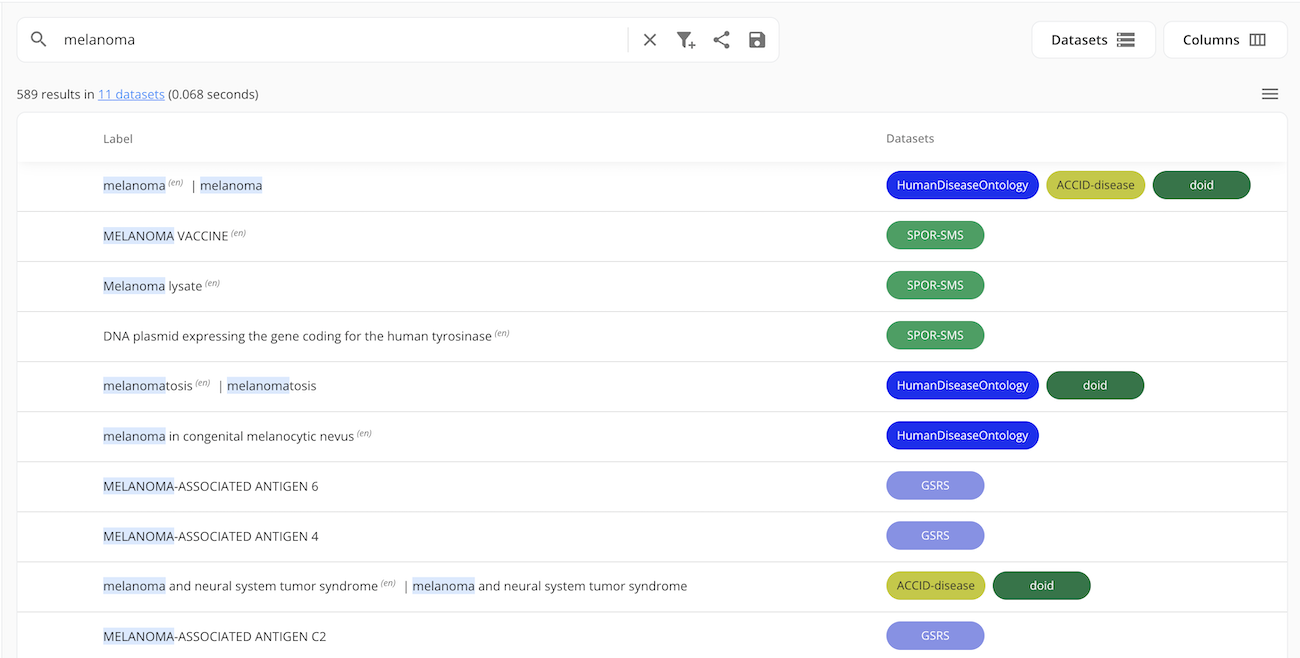The image size is (1300, 658).
Task: Click SPOR-SMS tag for MELANOMA VACCINE
Action: 935,235
